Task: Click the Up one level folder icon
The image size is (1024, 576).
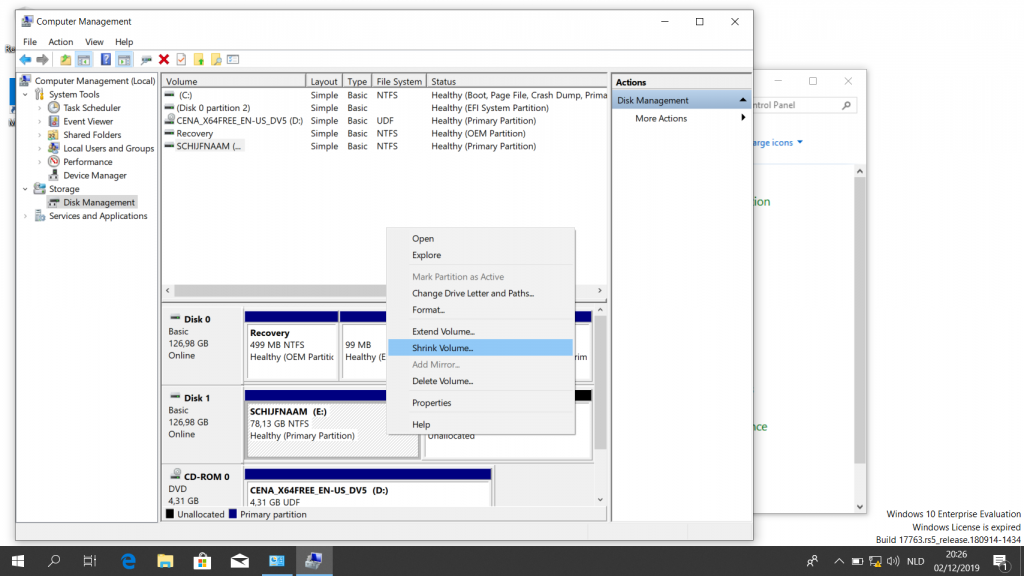Action: pos(65,59)
